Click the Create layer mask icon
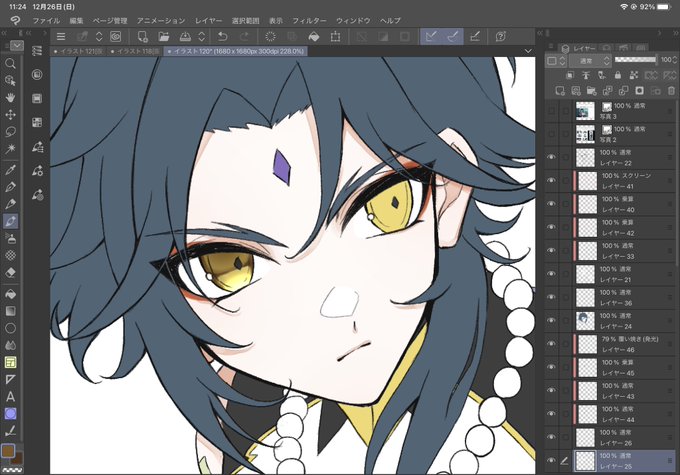This screenshot has height=475, width=680. pos(639,91)
